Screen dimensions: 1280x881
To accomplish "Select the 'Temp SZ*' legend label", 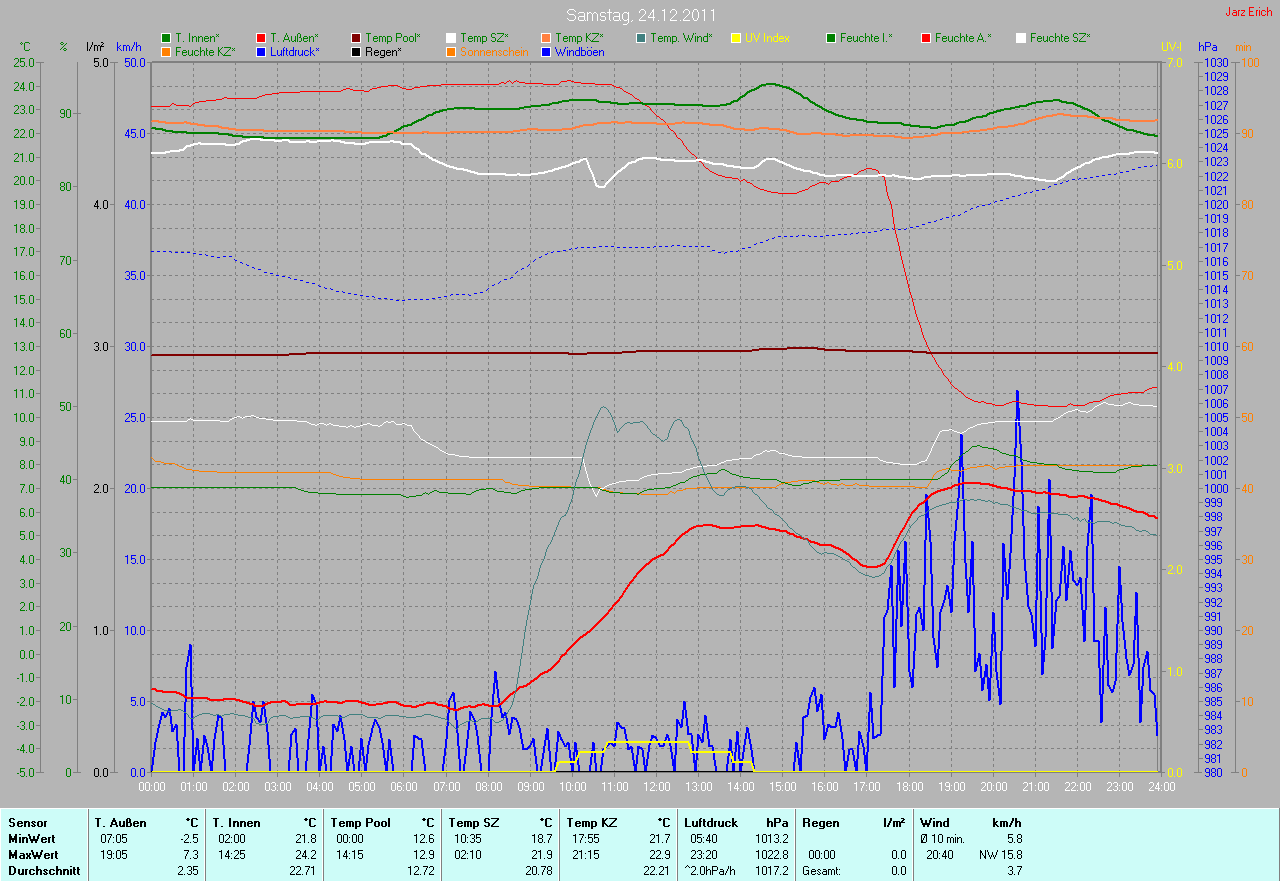I will coord(484,38).
